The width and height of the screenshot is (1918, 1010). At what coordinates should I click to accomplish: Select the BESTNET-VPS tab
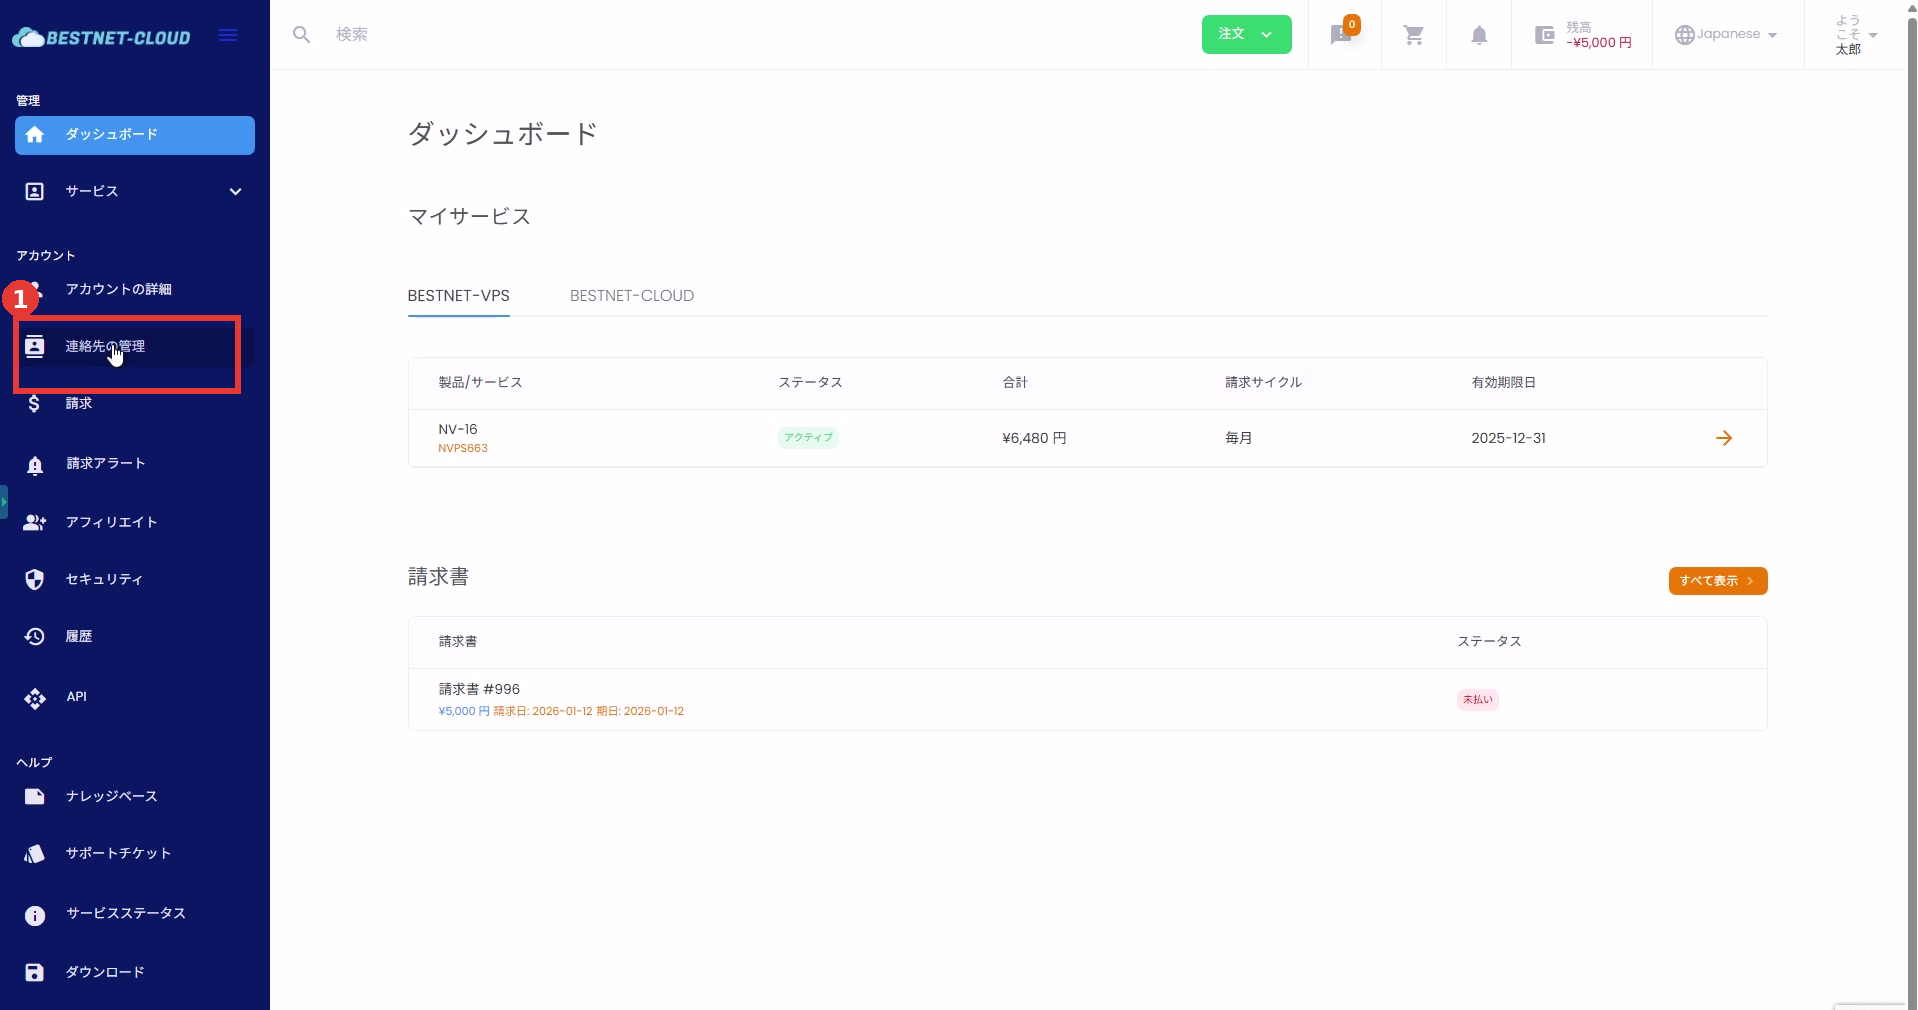(x=458, y=296)
